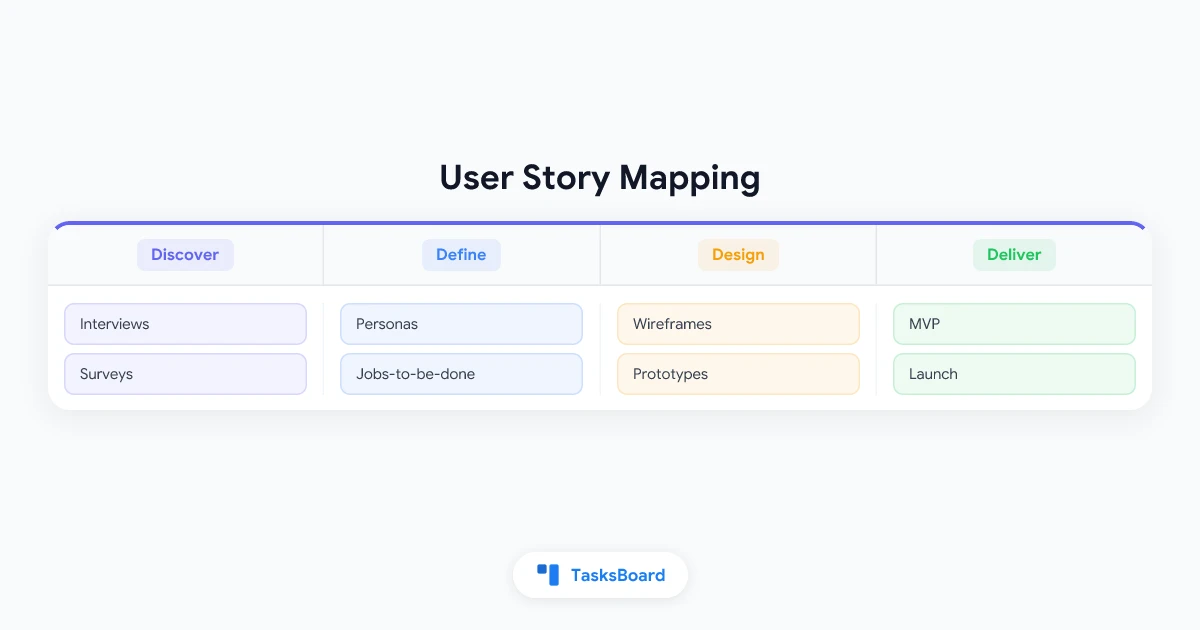Viewport: 1200px width, 630px height.
Task: Open the Wireframes card
Action: pos(738,324)
